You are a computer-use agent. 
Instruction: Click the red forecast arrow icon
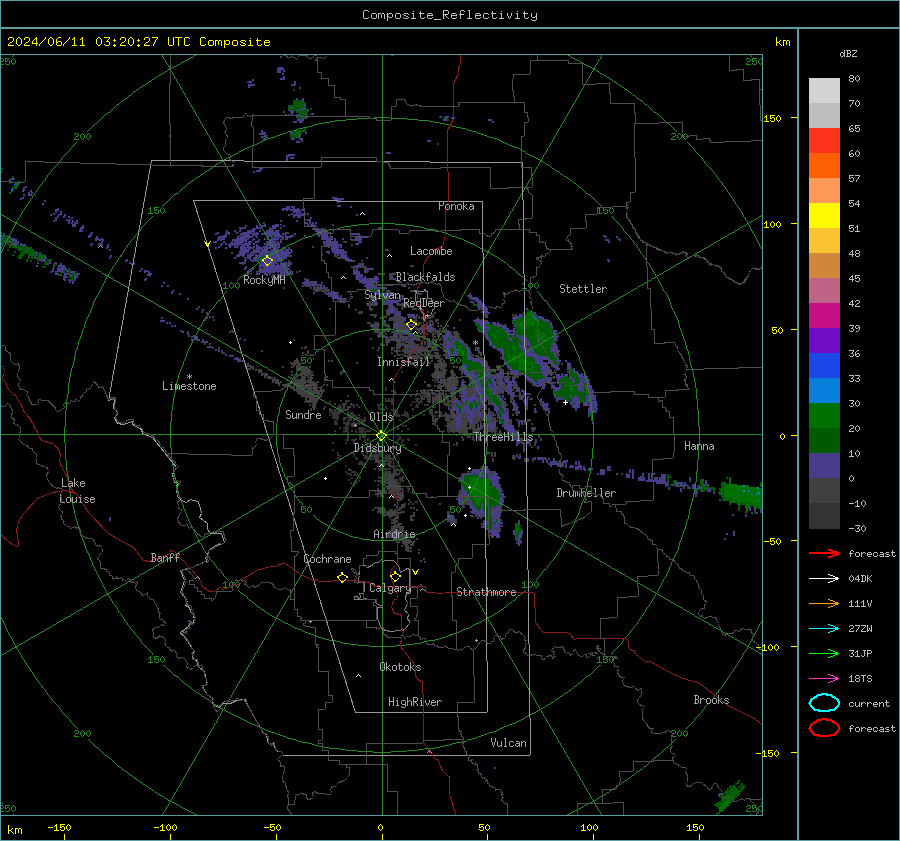pyautogui.click(x=824, y=553)
